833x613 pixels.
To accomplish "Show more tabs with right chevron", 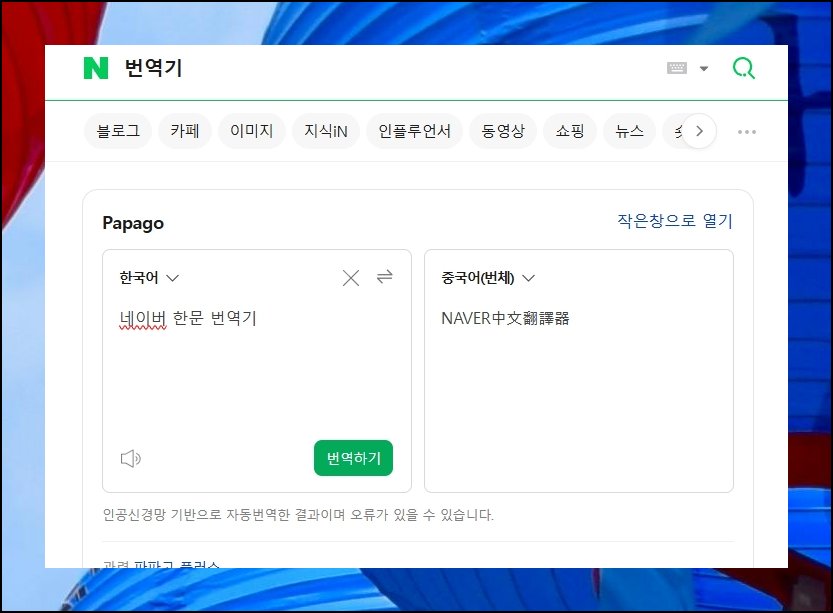I will [x=699, y=131].
